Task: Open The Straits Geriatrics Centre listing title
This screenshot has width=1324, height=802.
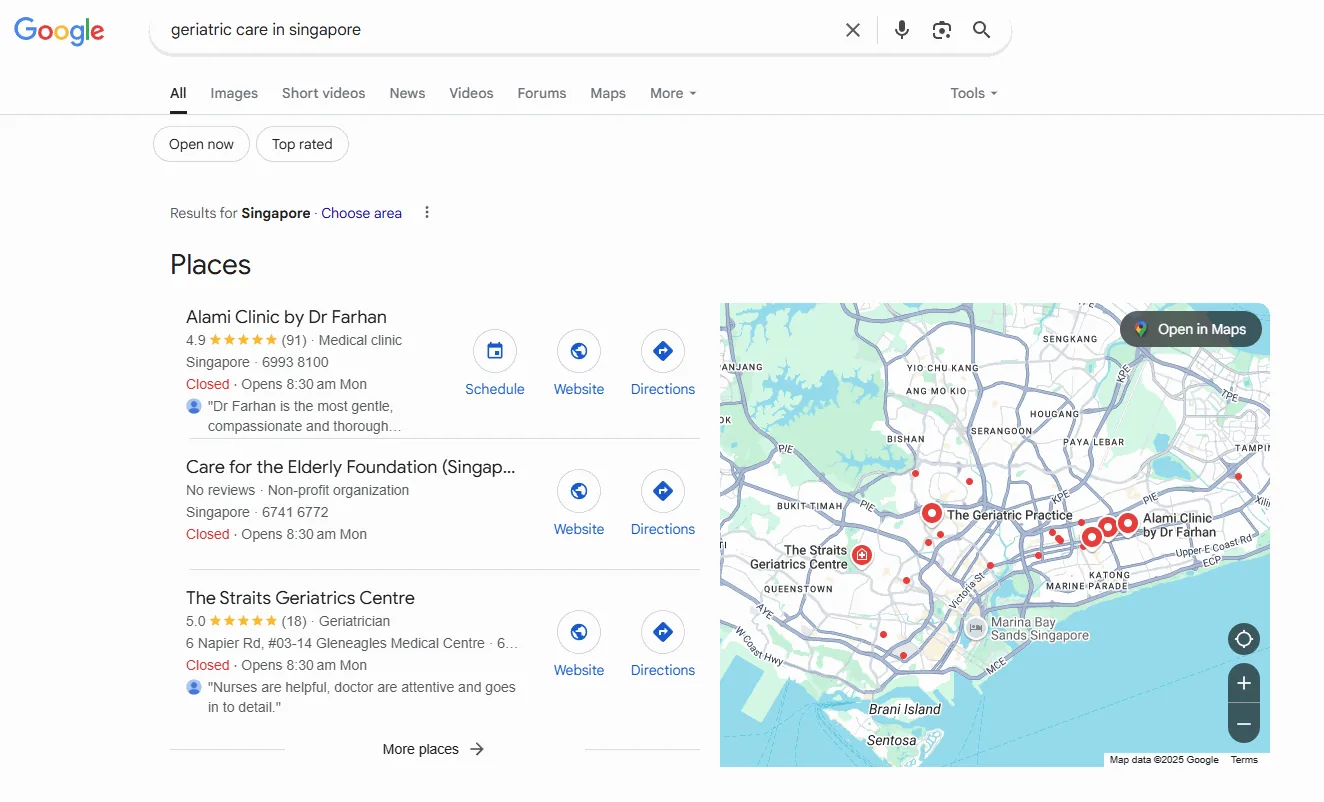Action: (x=300, y=598)
